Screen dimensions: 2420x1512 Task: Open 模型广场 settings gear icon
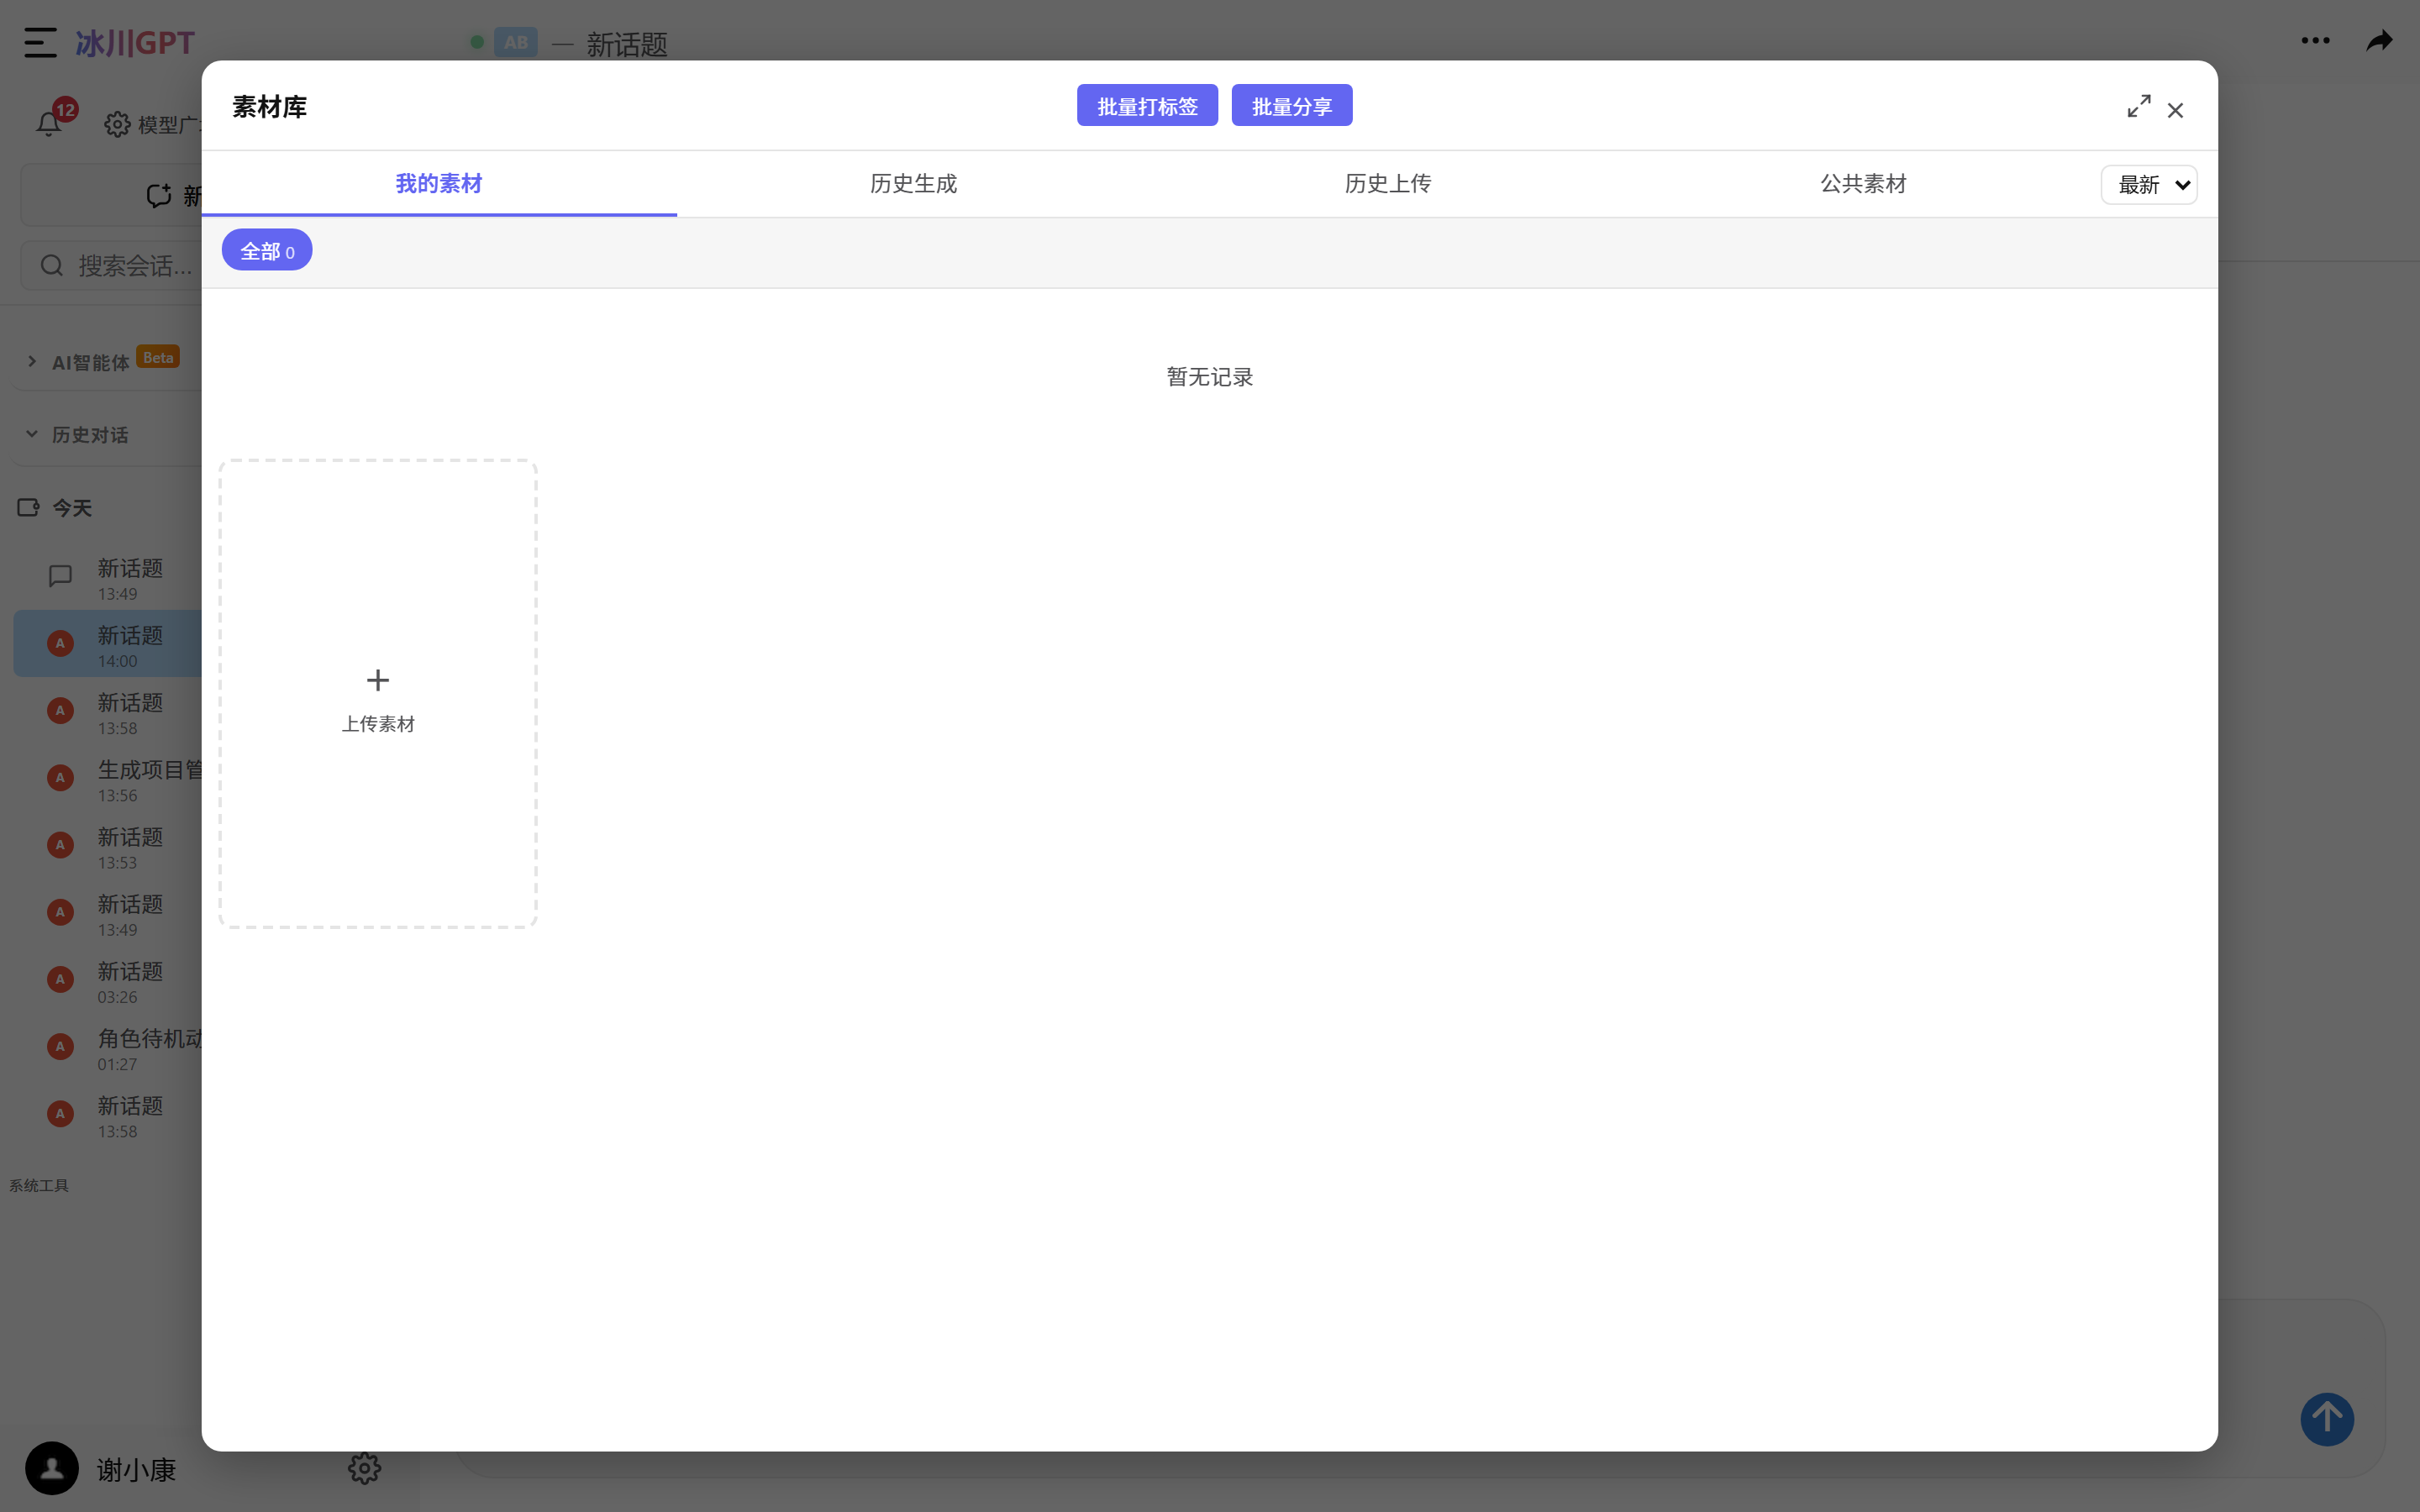(x=115, y=123)
